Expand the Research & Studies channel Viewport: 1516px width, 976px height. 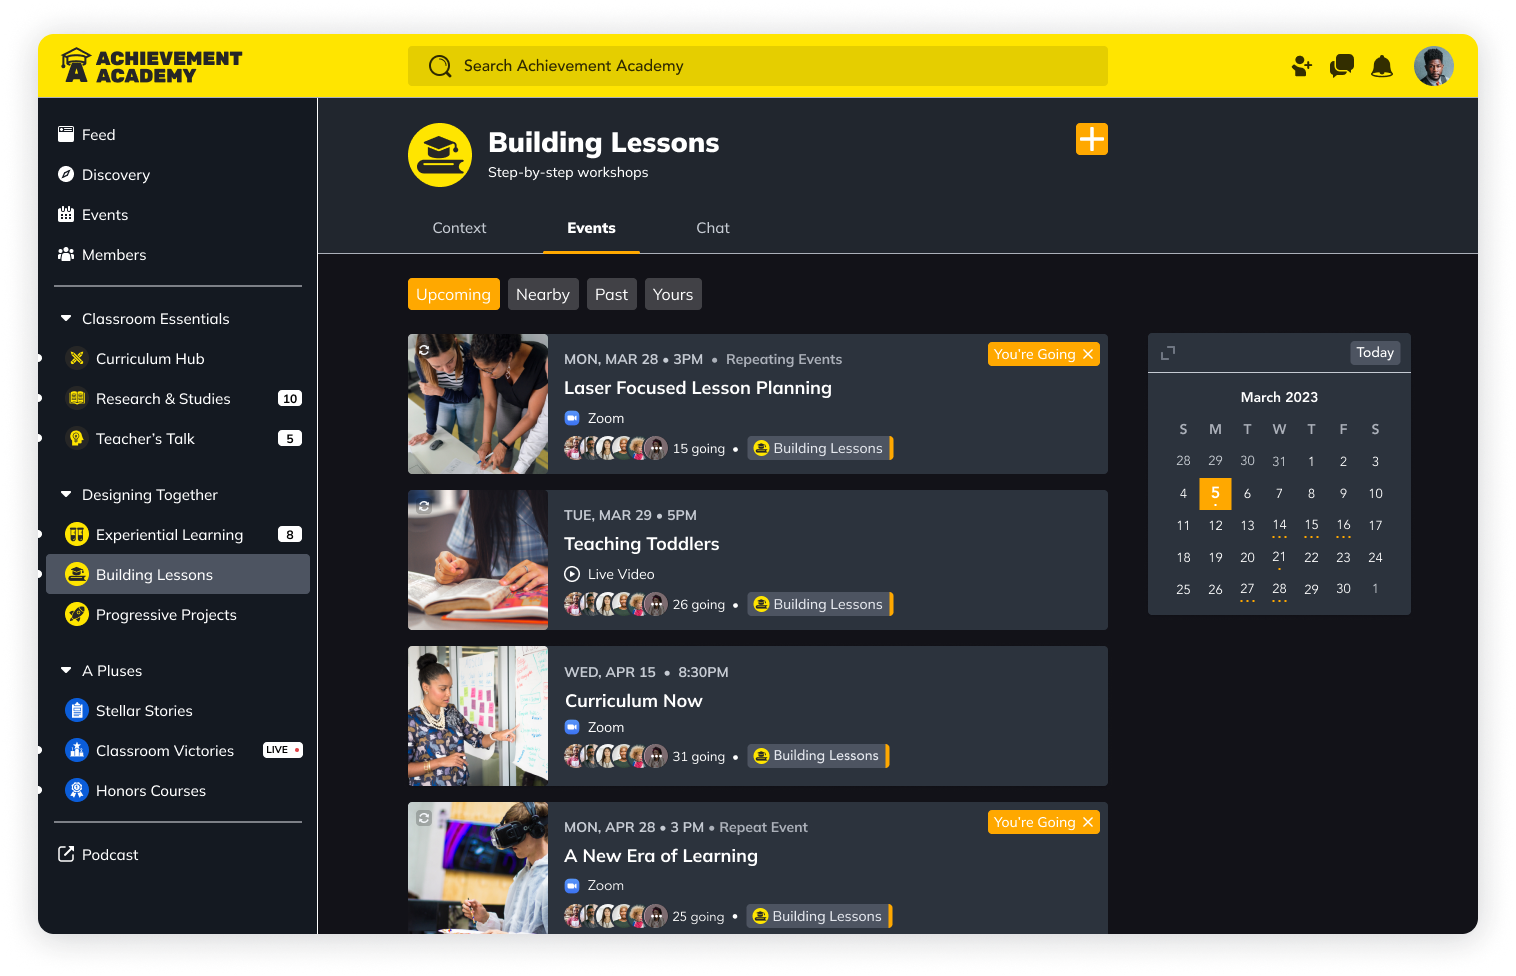click(39, 398)
